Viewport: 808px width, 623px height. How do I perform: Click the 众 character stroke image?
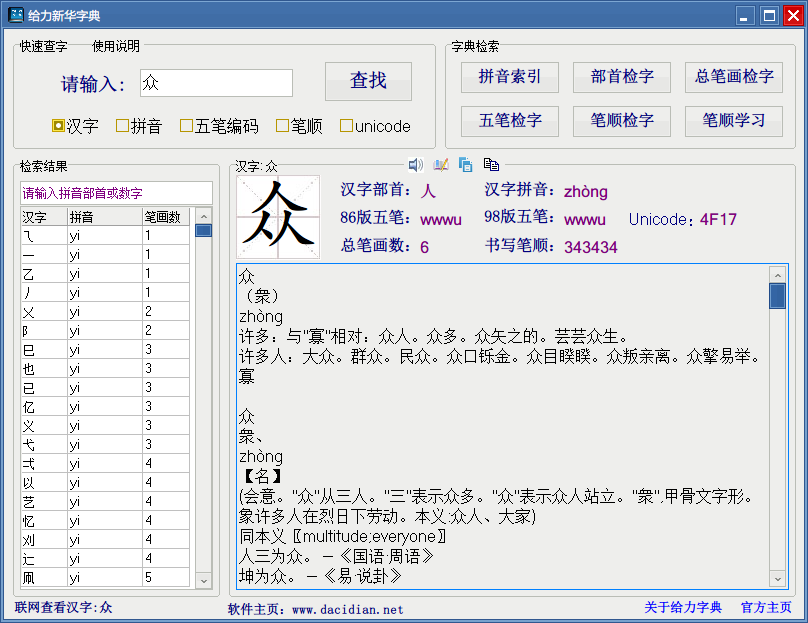(278, 217)
